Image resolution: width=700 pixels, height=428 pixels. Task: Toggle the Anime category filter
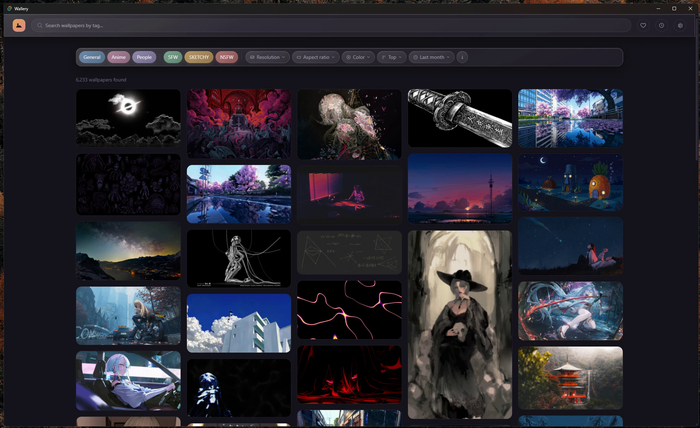point(118,57)
